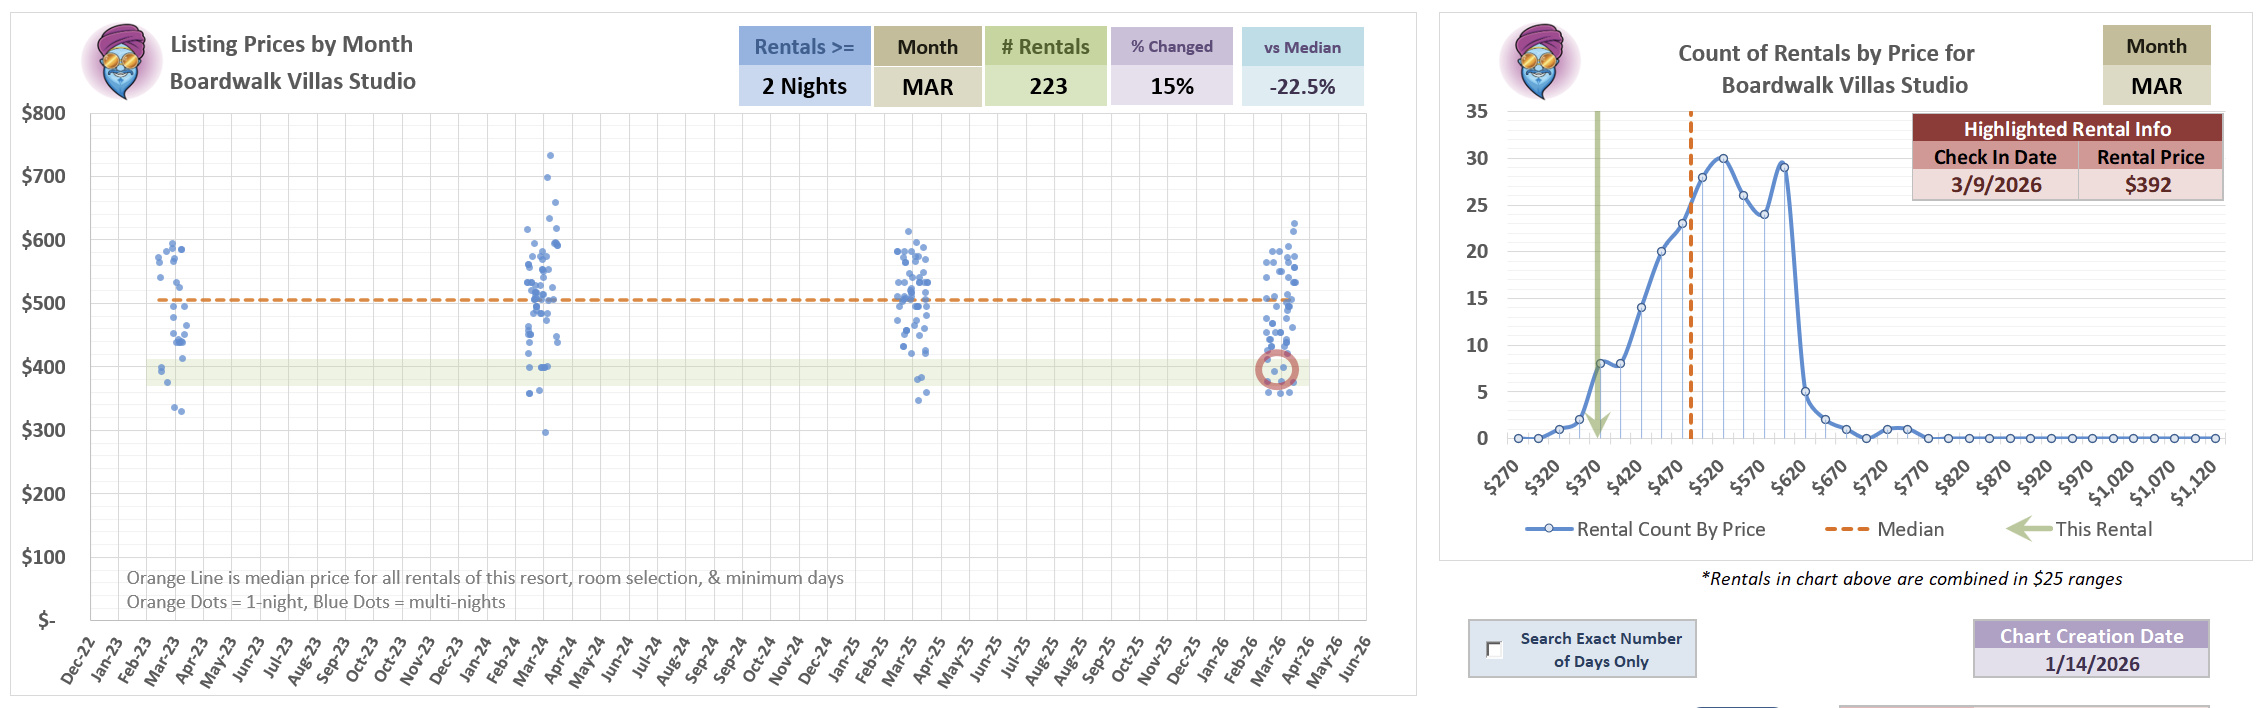
Task: Open the MAR month selector in count chart
Action: pos(2156,86)
